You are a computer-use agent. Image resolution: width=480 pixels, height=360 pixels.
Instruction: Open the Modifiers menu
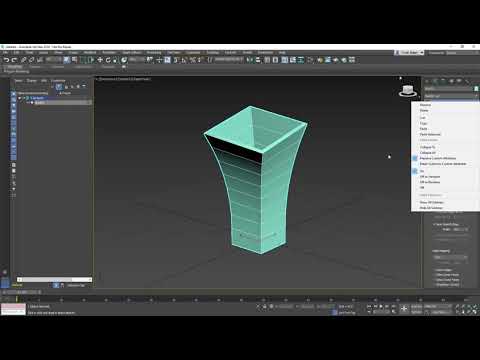point(90,52)
